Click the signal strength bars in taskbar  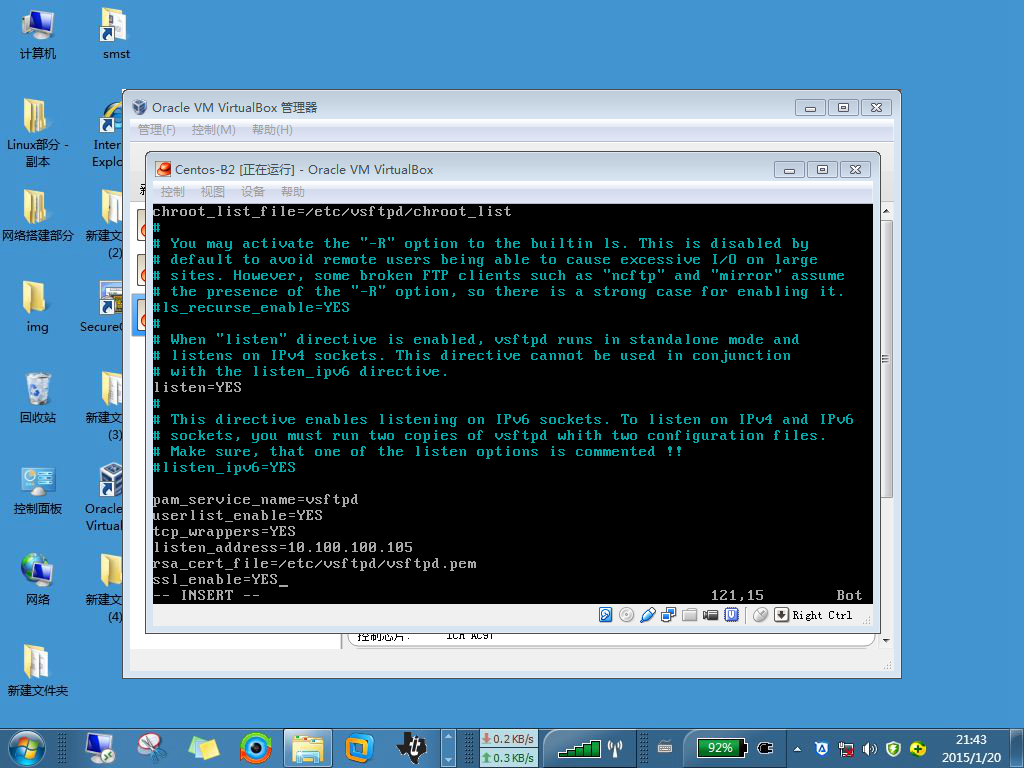tap(579, 748)
